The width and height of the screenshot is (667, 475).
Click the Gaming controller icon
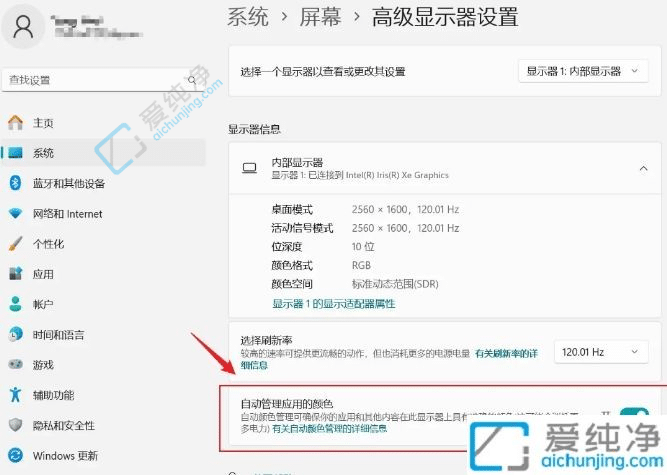click(x=16, y=364)
